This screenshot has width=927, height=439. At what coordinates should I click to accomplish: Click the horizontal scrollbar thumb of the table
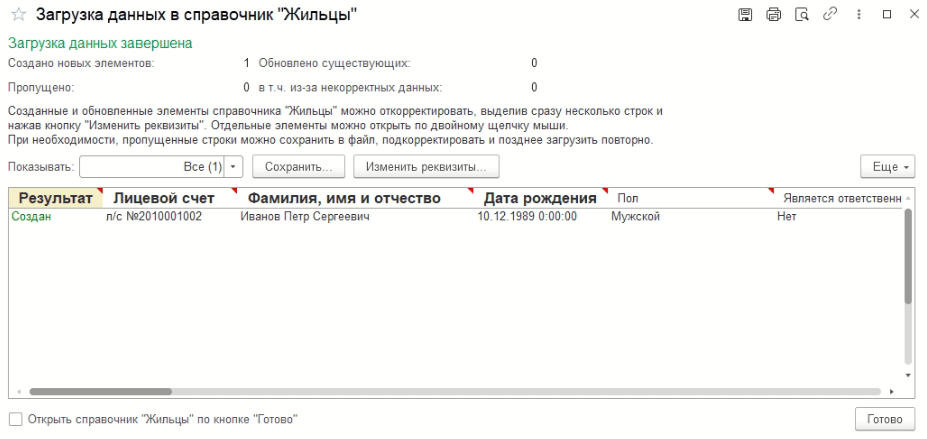coord(101,392)
